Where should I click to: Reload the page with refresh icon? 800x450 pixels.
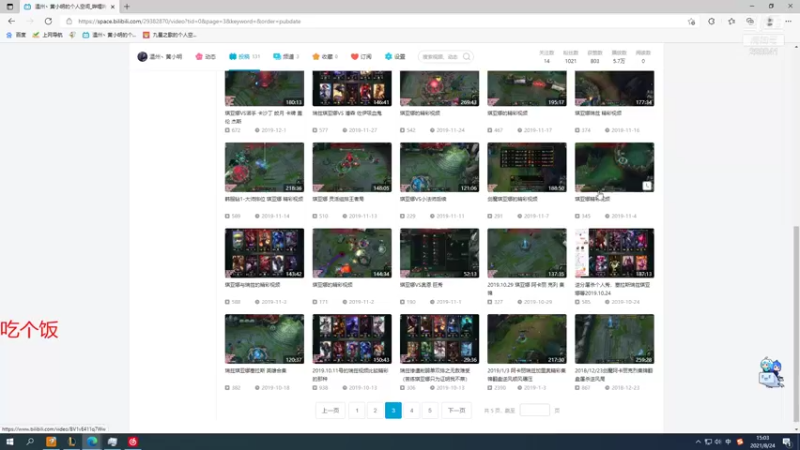tap(48, 21)
